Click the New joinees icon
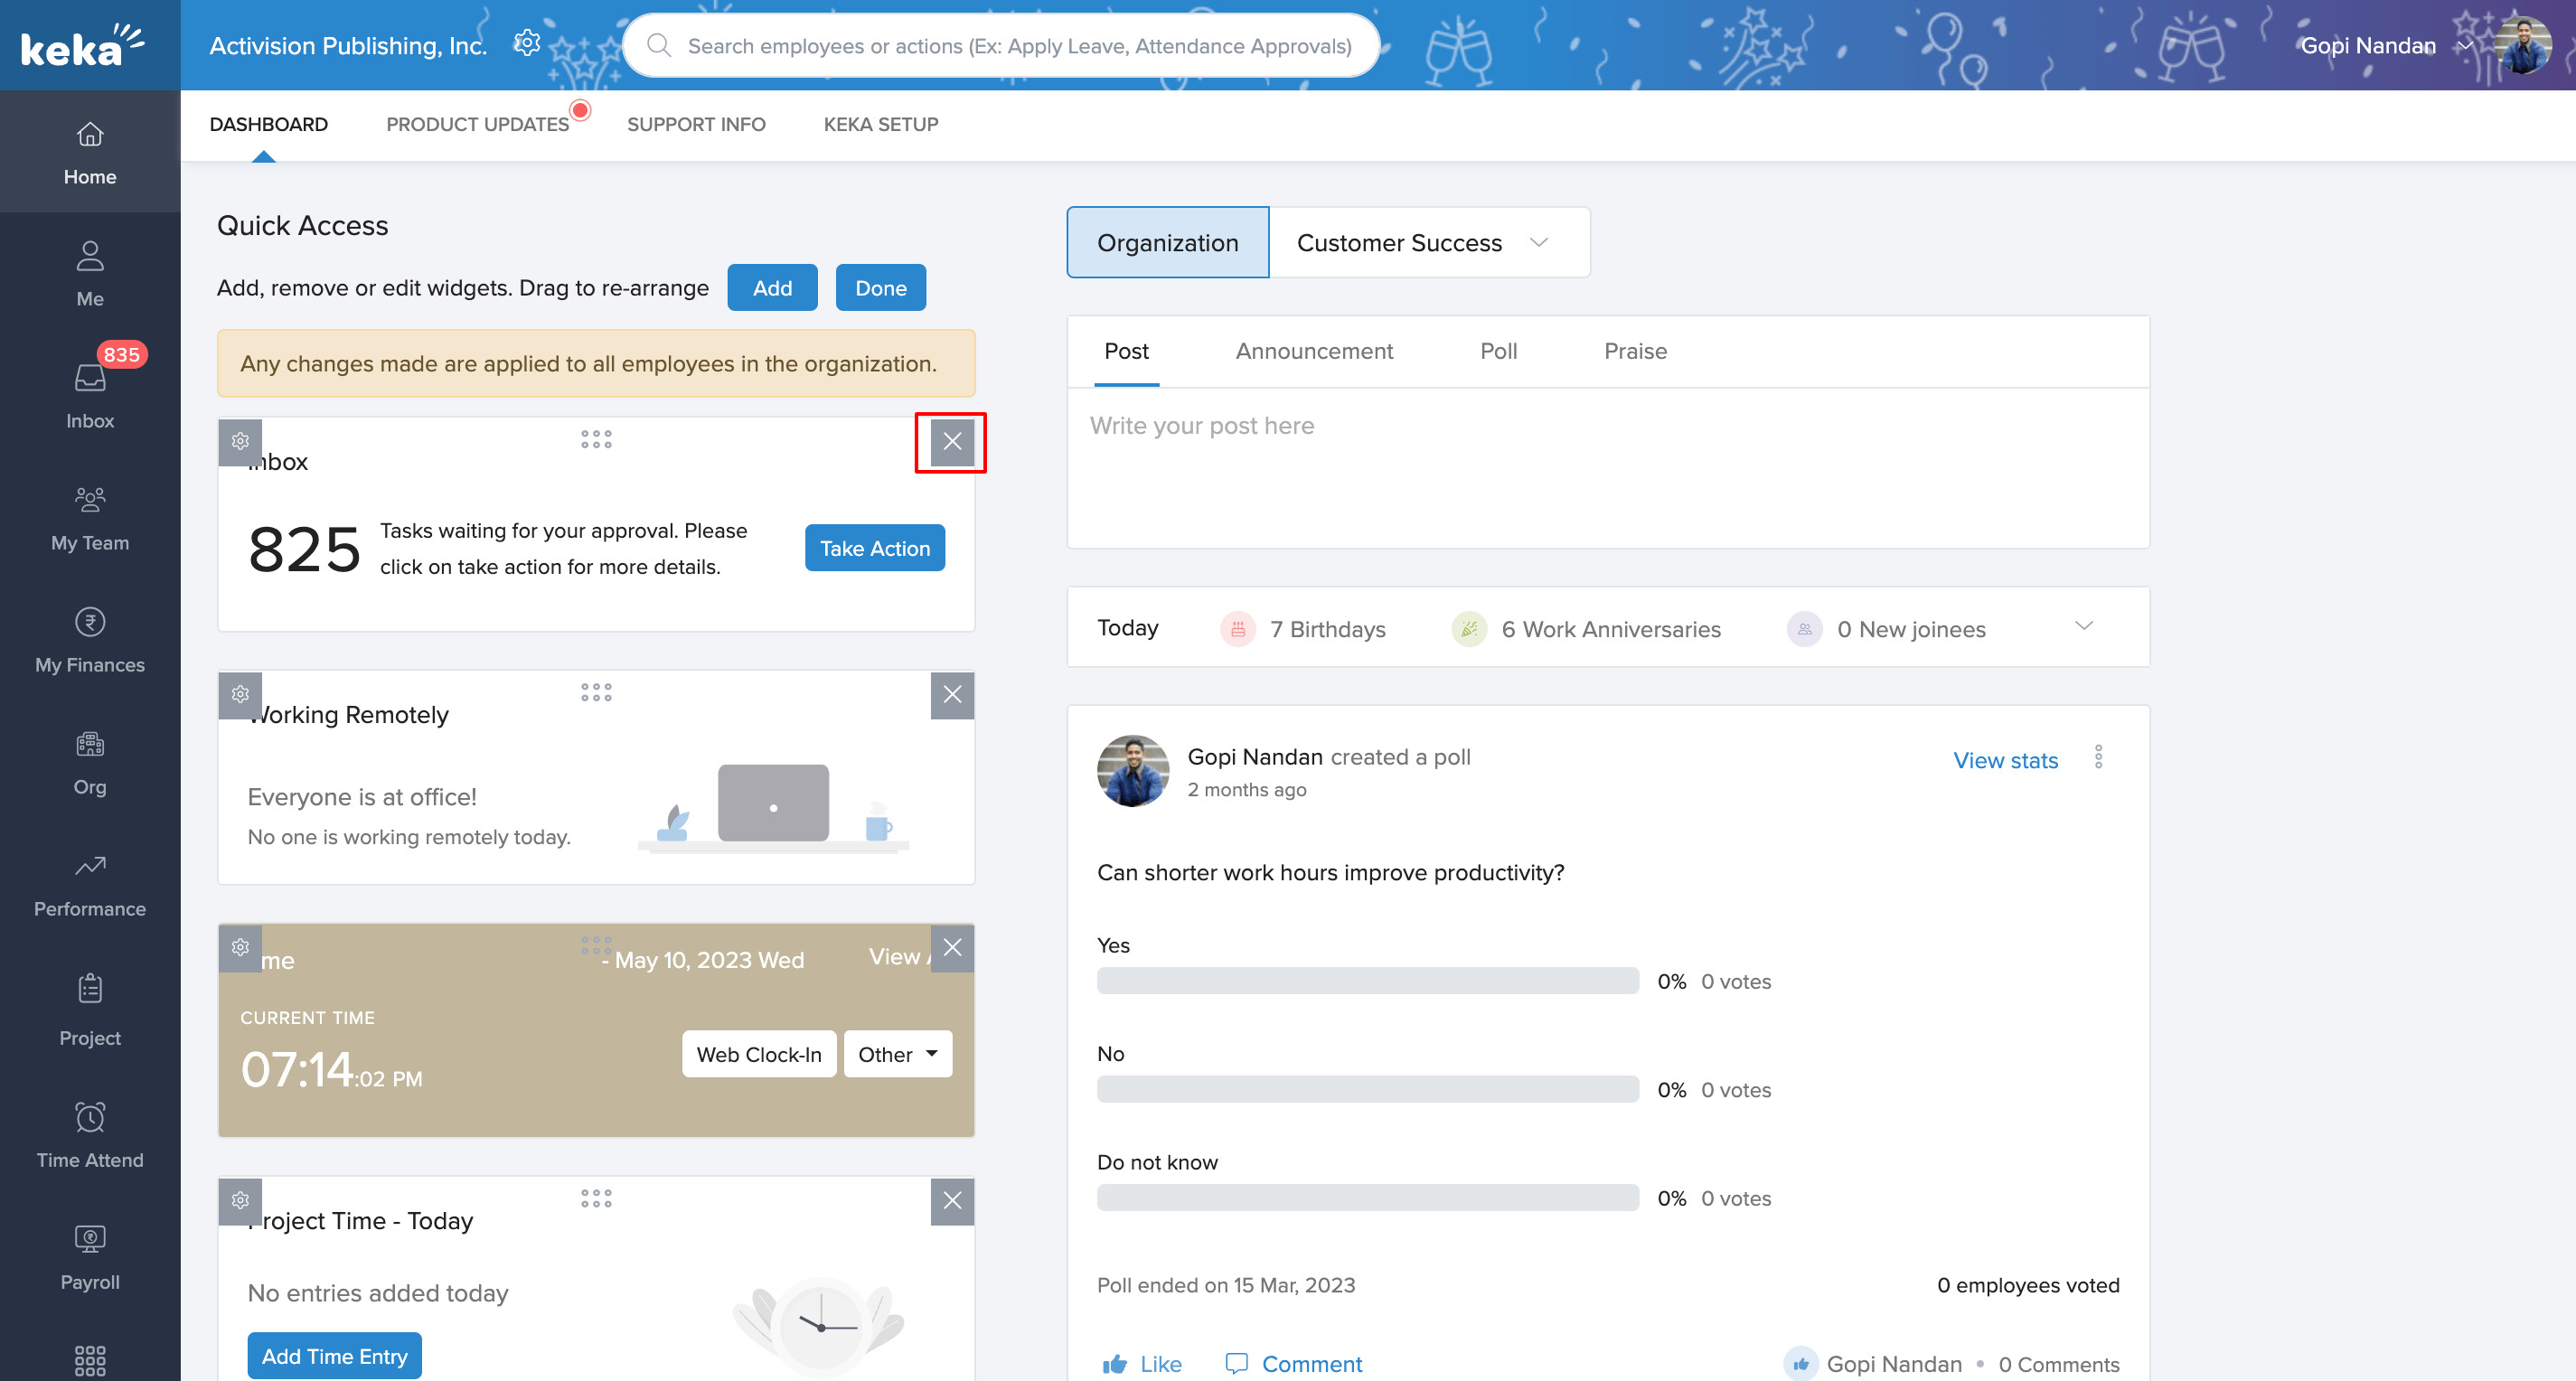The image size is (2576, 1381). [1804, 629]
